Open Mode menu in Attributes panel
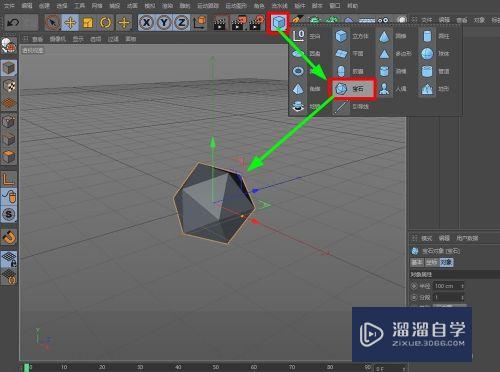The height and width of the screenshot is (372, 500). pyautogui.click(x=426, y=238)
